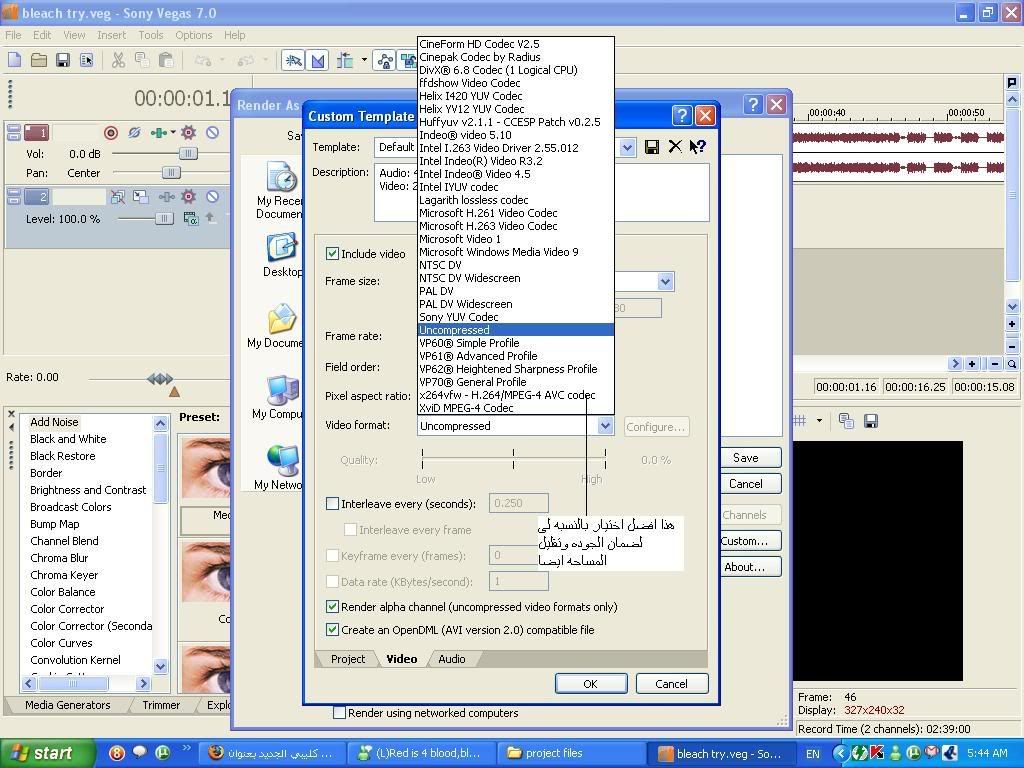Click the track 1 volume slider handle

[x=186, y=154]
